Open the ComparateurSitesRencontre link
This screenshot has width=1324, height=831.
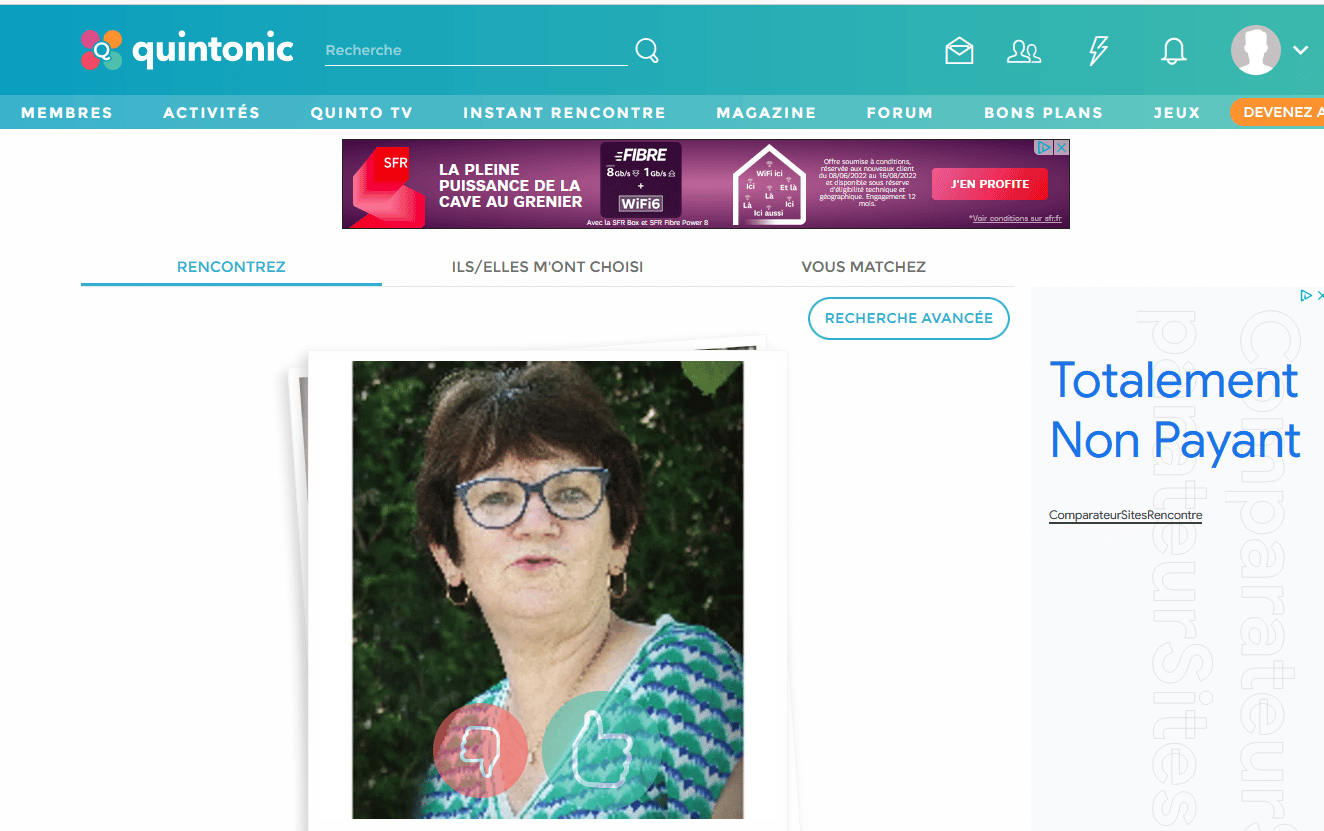pos(1125,516)
